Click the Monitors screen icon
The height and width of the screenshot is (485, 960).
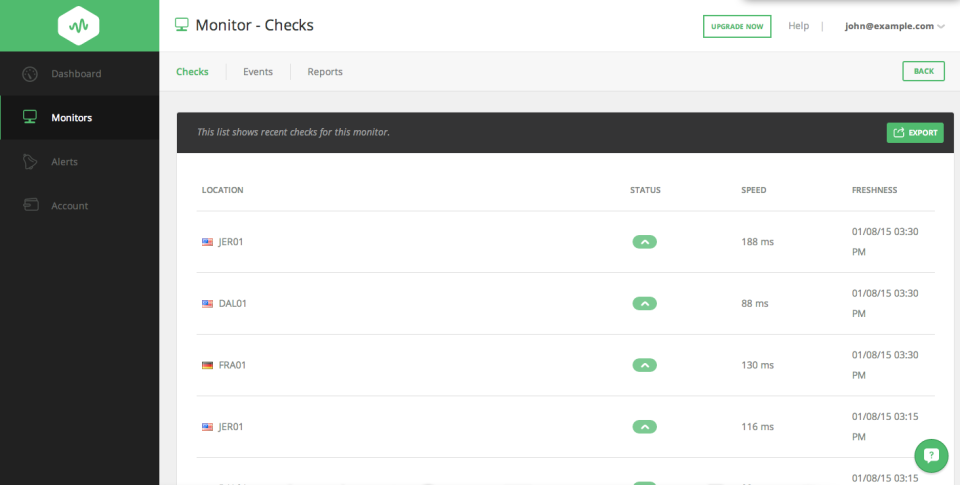click(30, 118)
